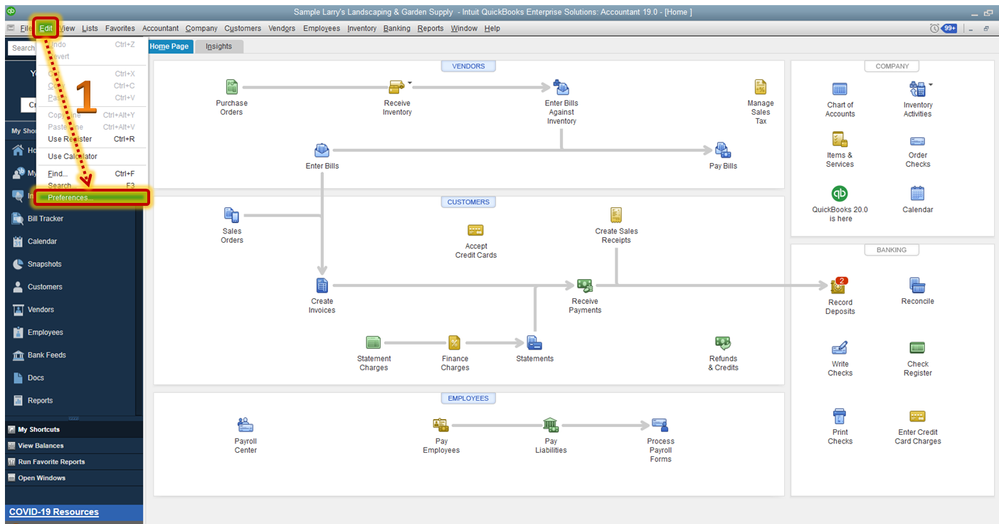
Task: Click Order Checks icon
Action: tap(917, 142)
